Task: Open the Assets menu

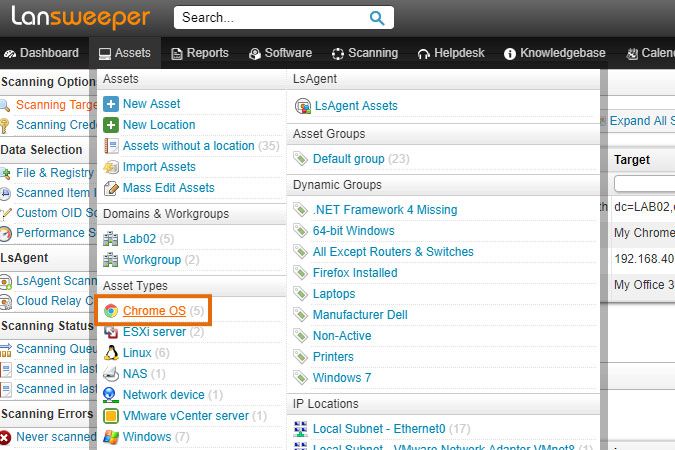Action: click(x=125, y=53)
